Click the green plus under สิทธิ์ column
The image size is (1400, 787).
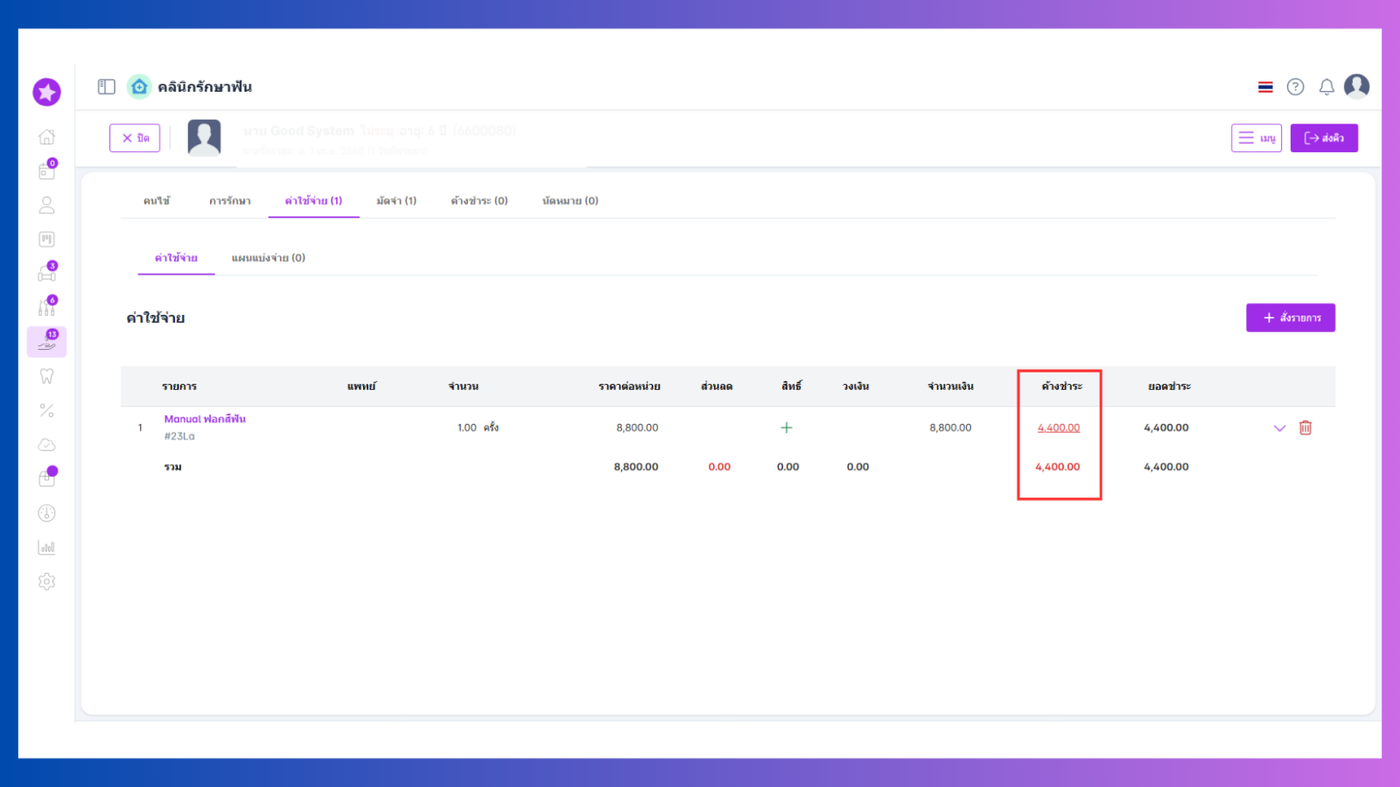[x=786, y=428]
